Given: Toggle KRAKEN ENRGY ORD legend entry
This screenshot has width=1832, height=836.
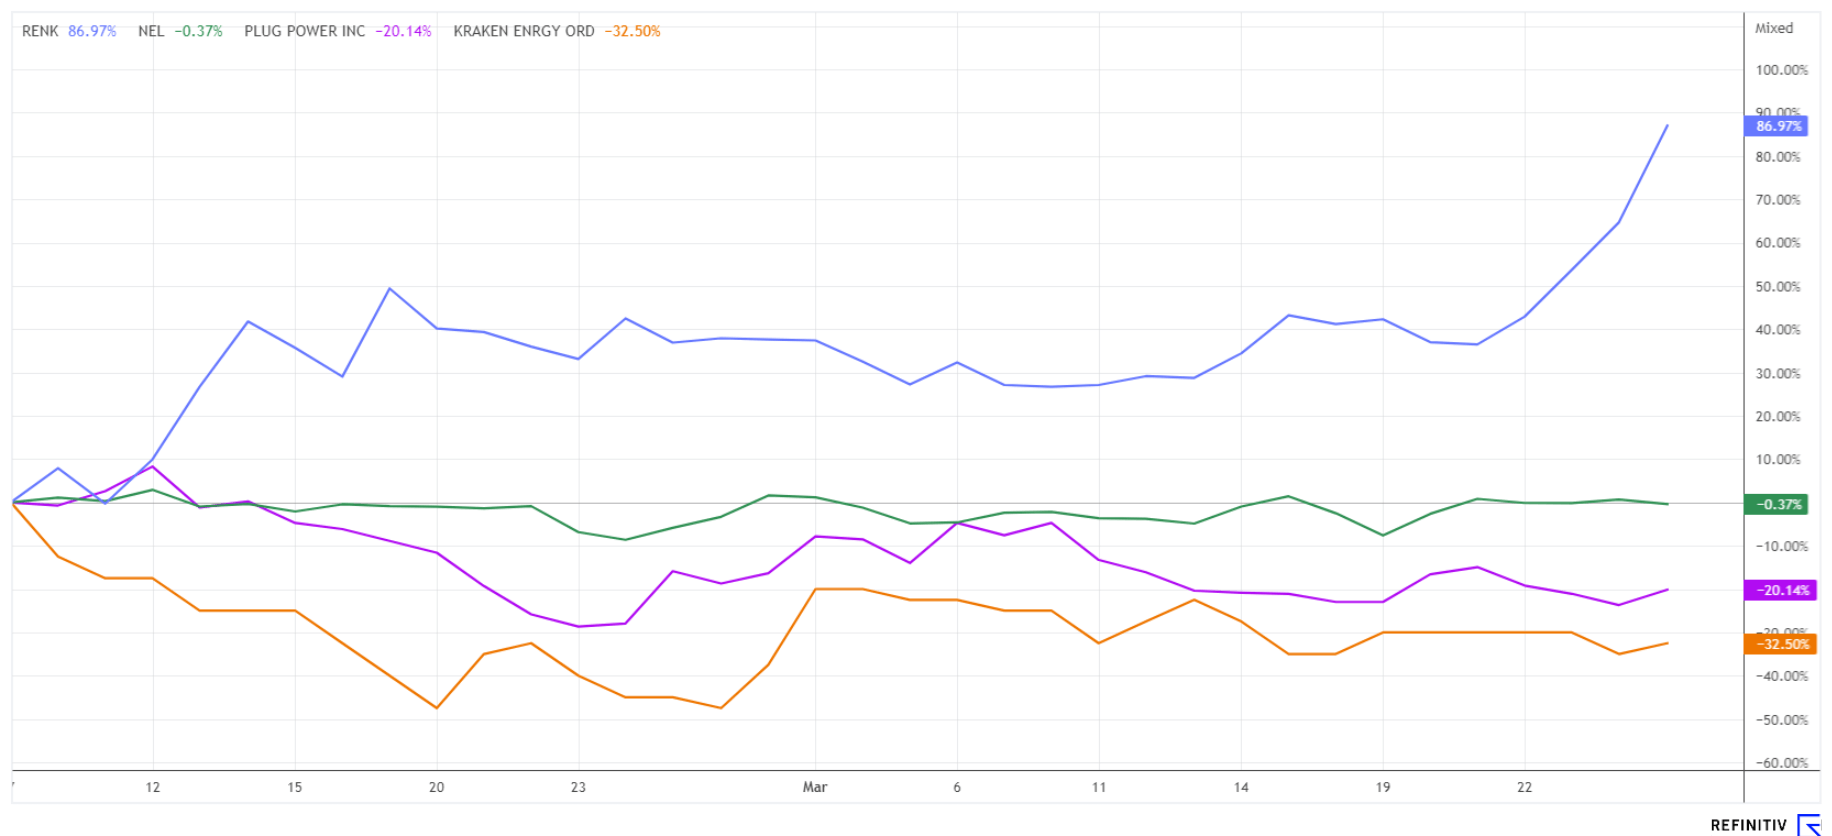Looking at the screenshot, I should (523, 31).
